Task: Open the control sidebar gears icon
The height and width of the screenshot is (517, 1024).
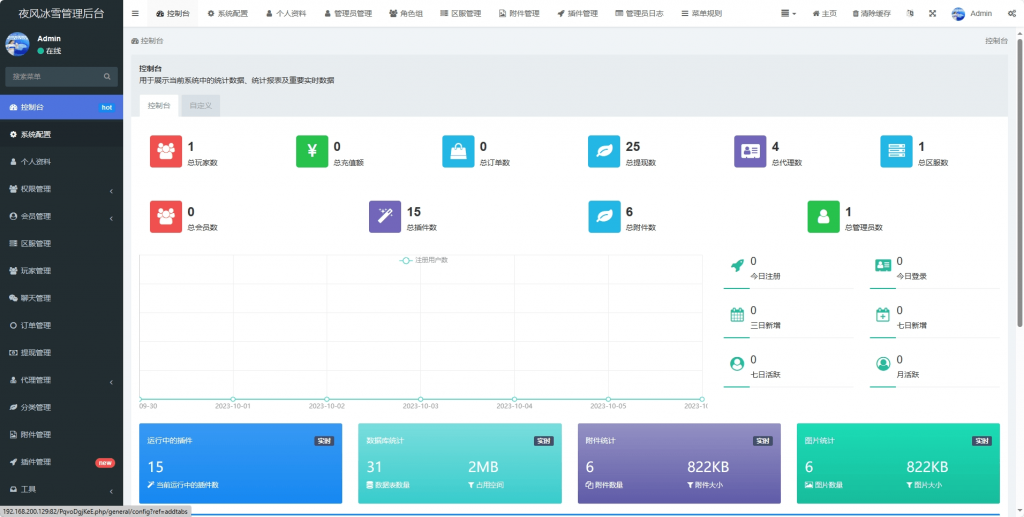Action: [x=1011, y=13]
